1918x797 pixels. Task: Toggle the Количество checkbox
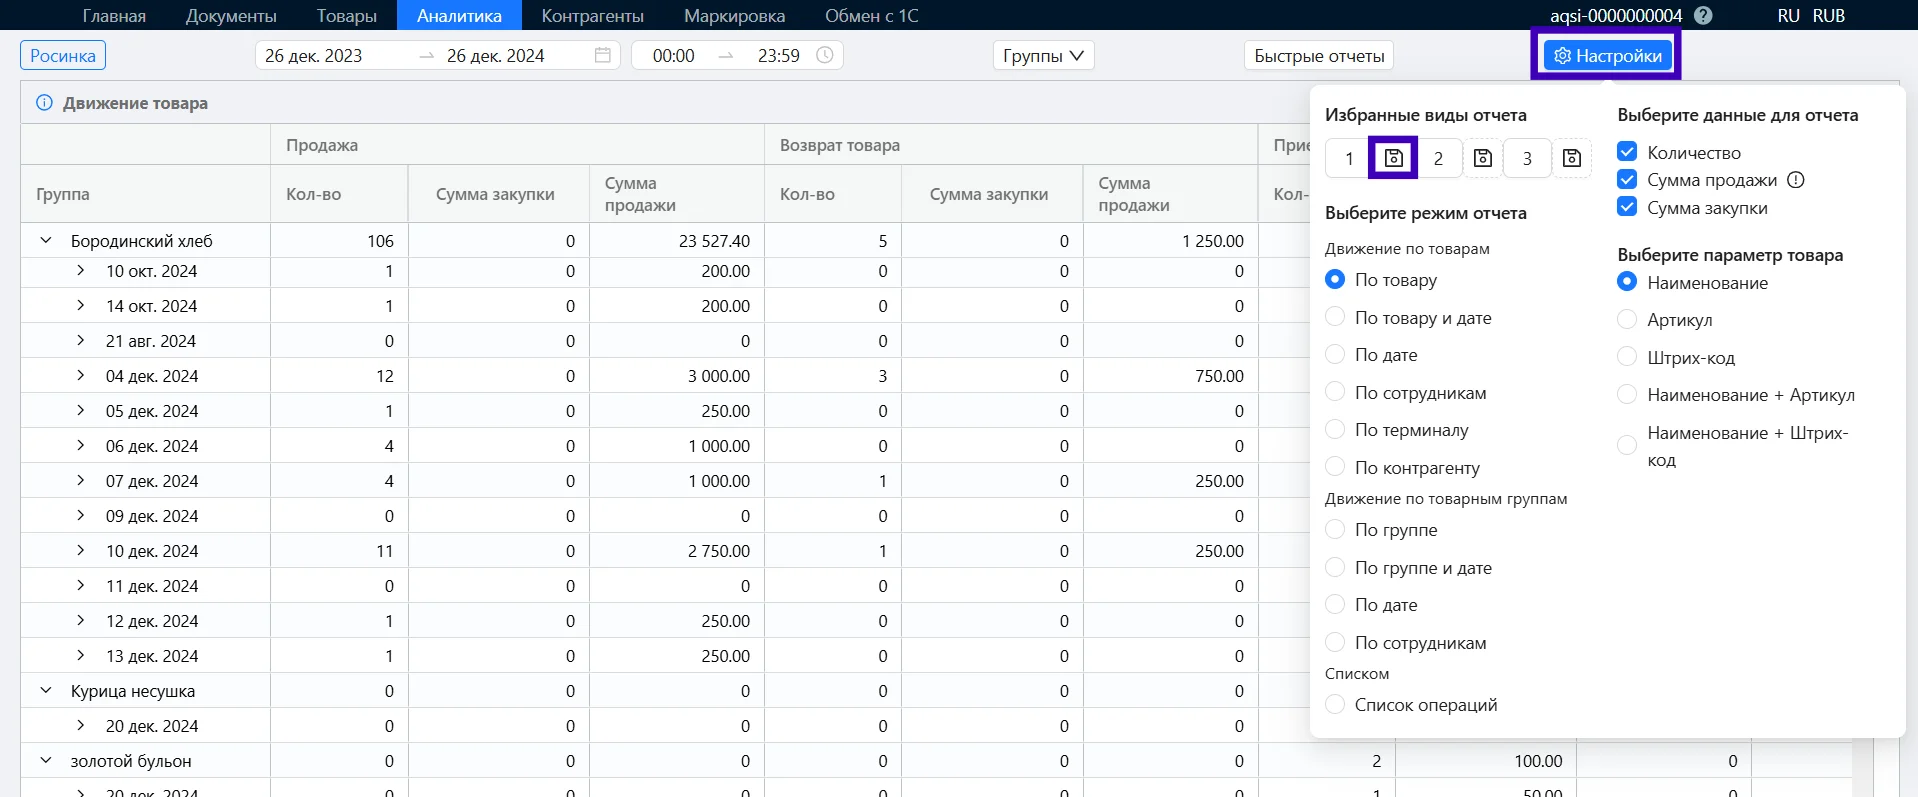tap(1627, 152)
